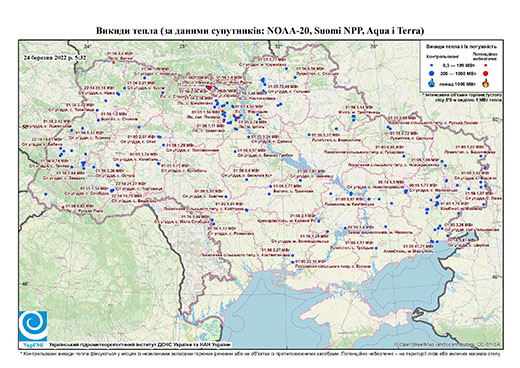This screenshot has width=520, height=368.
Task: Click the legend text понад 1000 МВт
Action: 459,83
